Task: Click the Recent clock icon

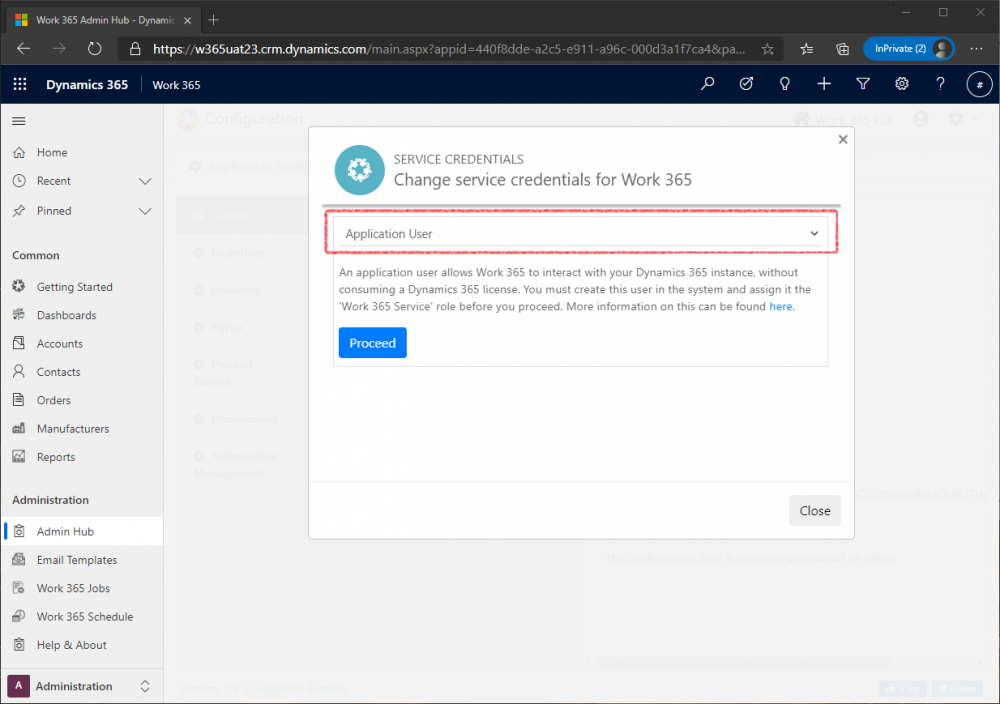Action: point(19,181)
